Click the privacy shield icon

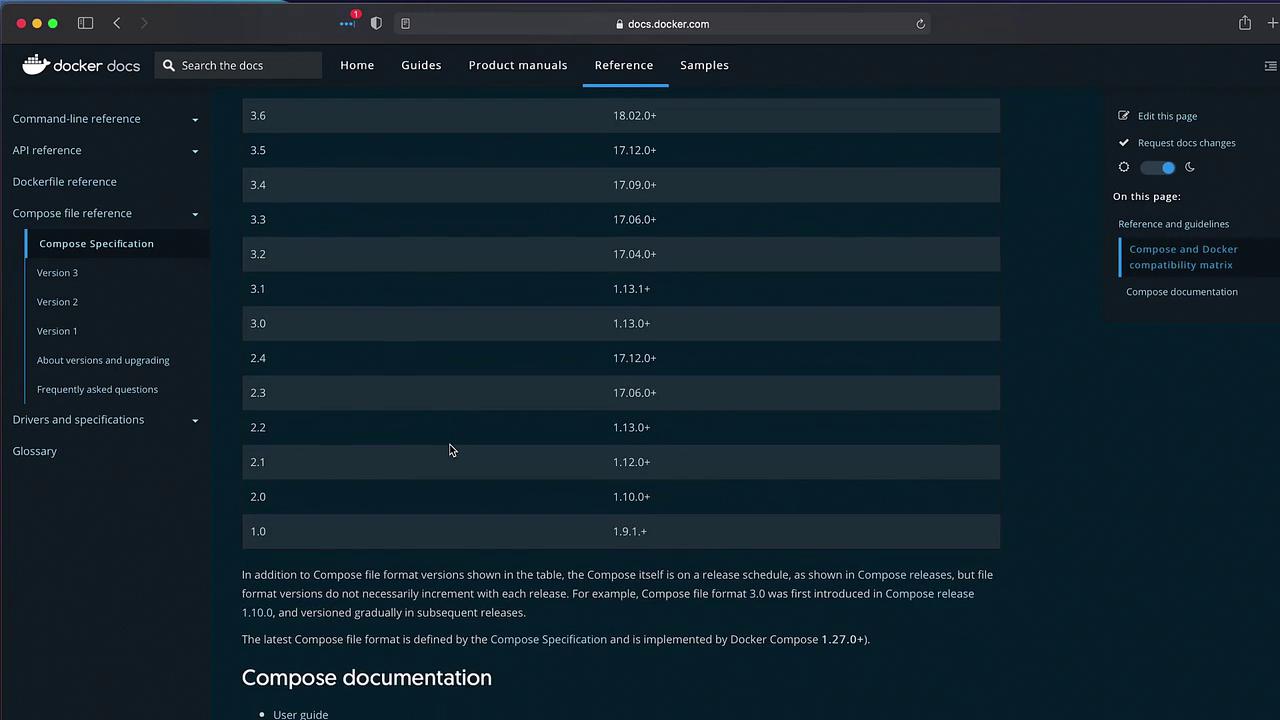[x=376, y=23]
